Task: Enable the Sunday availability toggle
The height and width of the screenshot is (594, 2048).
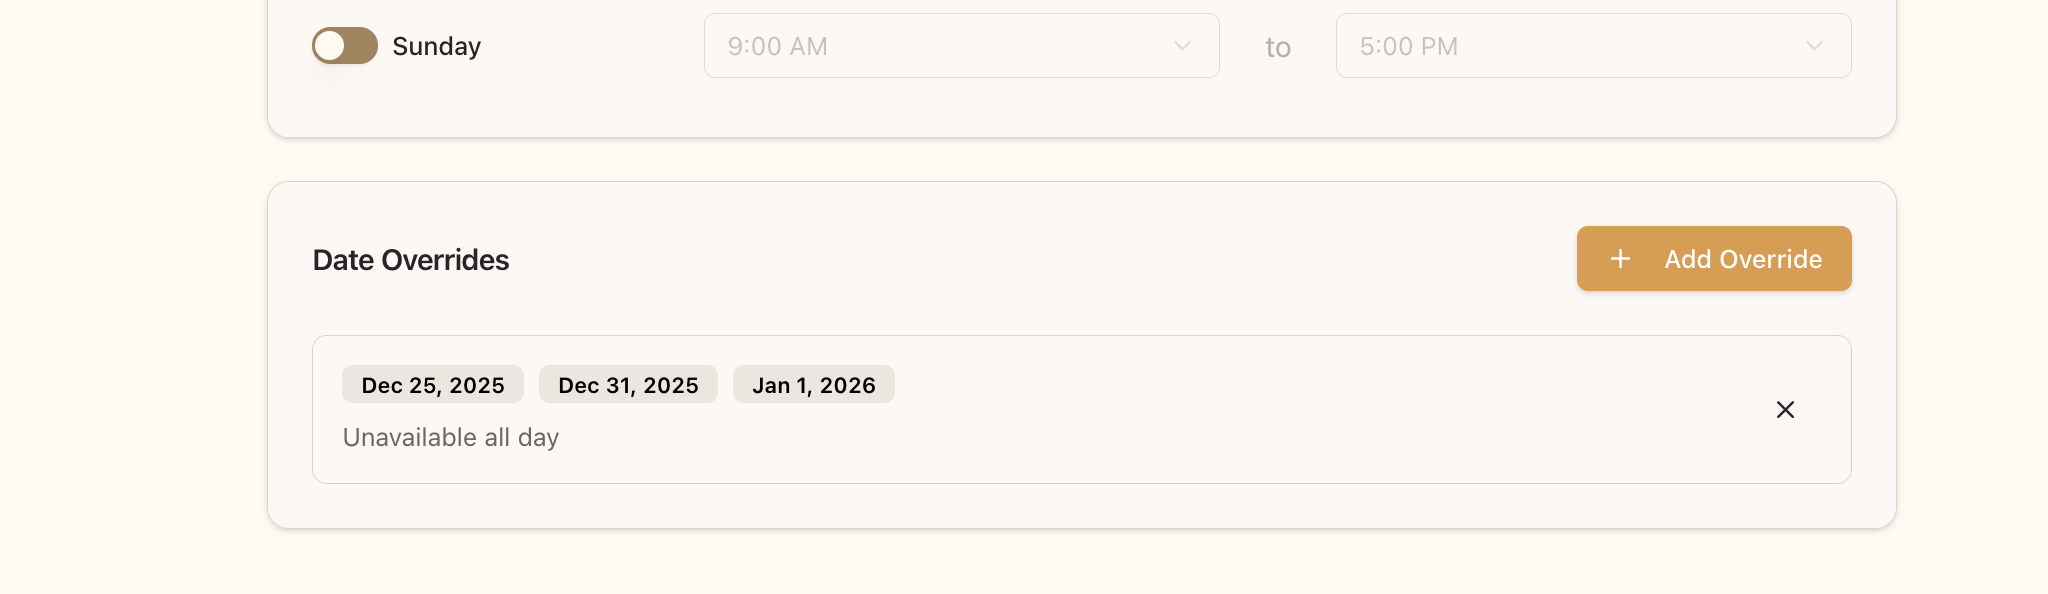Action: (x=344, y=45)
